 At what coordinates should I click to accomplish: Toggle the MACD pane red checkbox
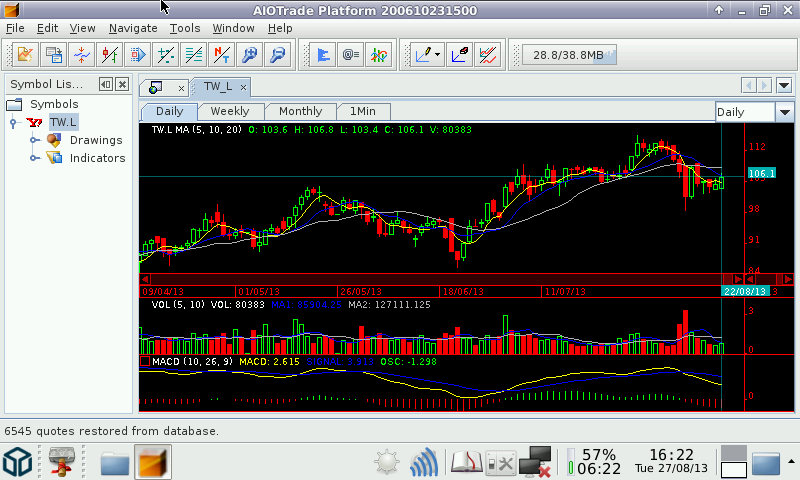[145, 361]
